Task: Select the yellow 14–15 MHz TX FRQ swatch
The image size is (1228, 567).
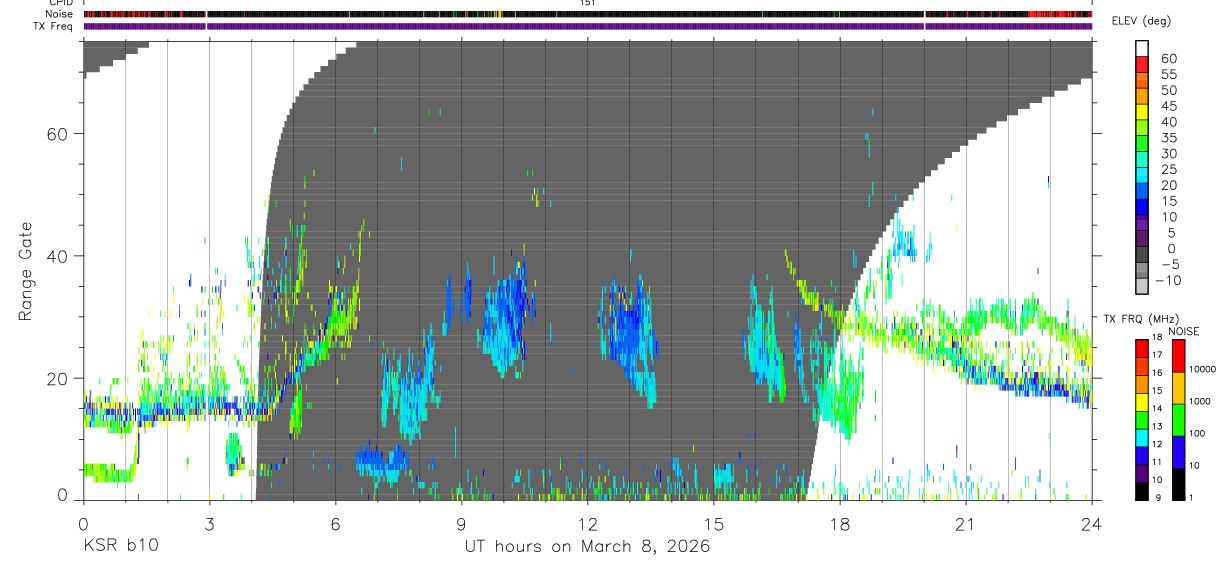Action: pyautogui.click(x=1142, y=400)
